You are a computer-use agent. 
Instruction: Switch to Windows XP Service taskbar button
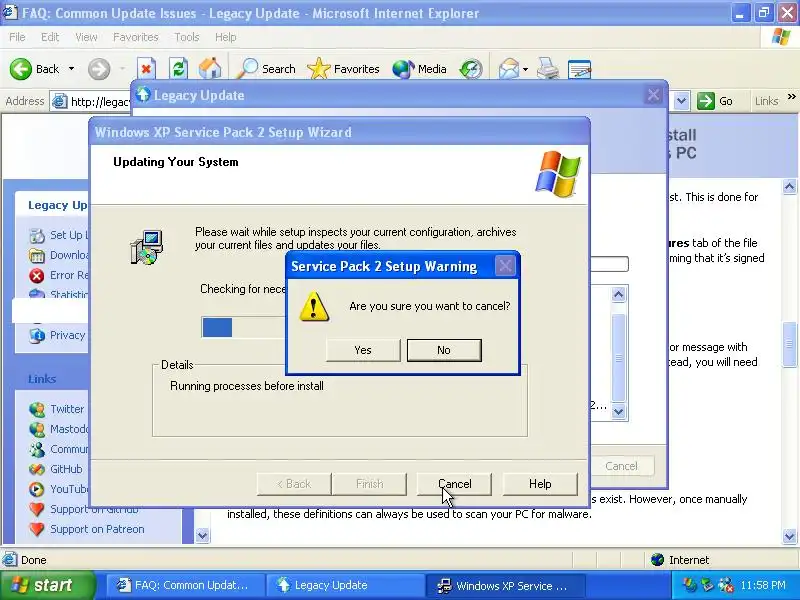[x=505, y=585]
